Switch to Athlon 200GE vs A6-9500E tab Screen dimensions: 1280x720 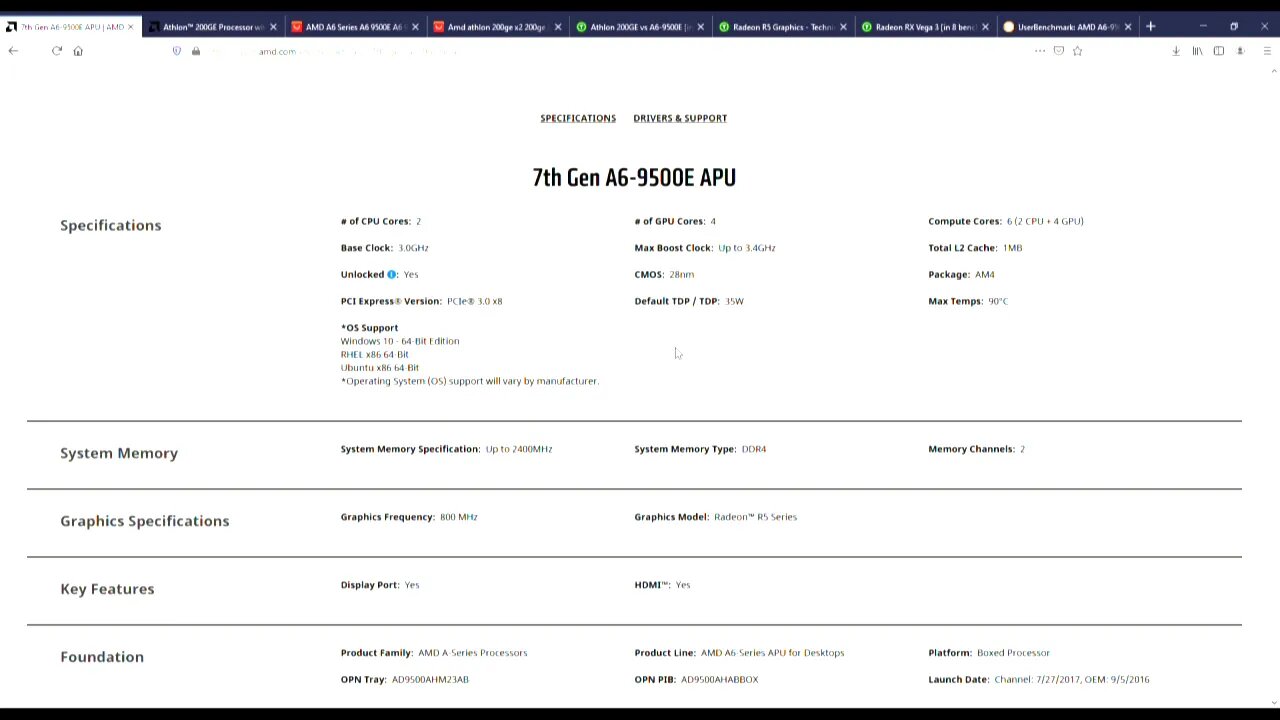tap(640, 27)
